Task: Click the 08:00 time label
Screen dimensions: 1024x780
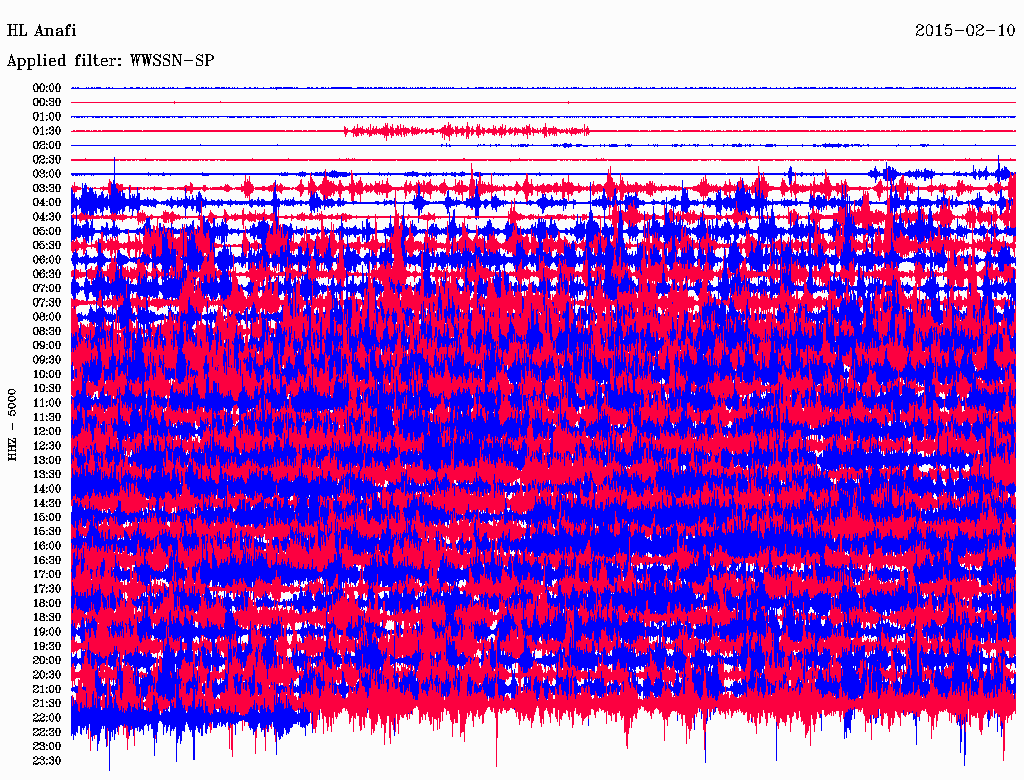Action: tap(46, 317)
